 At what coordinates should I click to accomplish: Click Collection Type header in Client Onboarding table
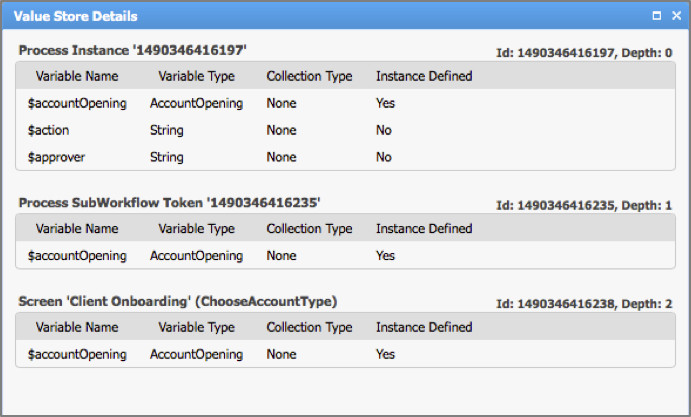coord(309,327)
